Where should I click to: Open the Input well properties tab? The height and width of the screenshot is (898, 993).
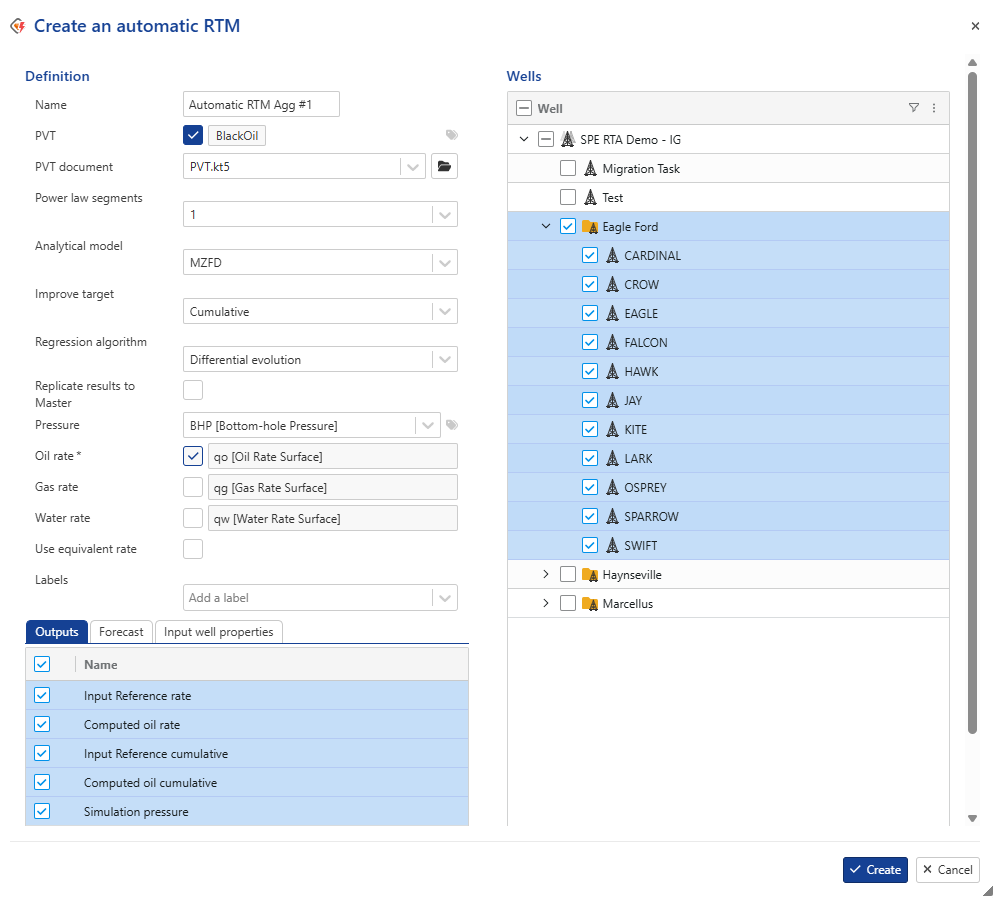pyautogui.click(x=219, y=632)
